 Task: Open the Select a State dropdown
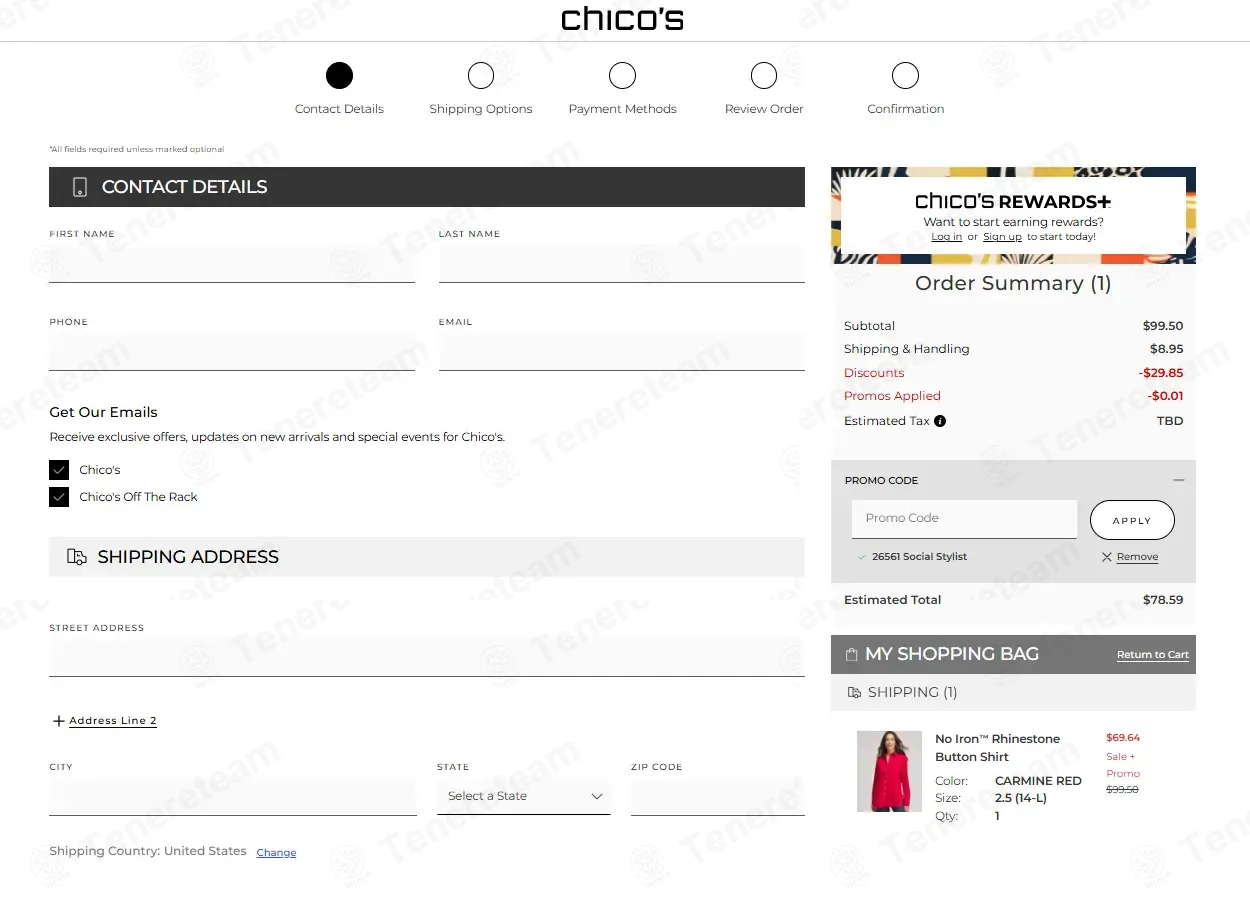524,796
